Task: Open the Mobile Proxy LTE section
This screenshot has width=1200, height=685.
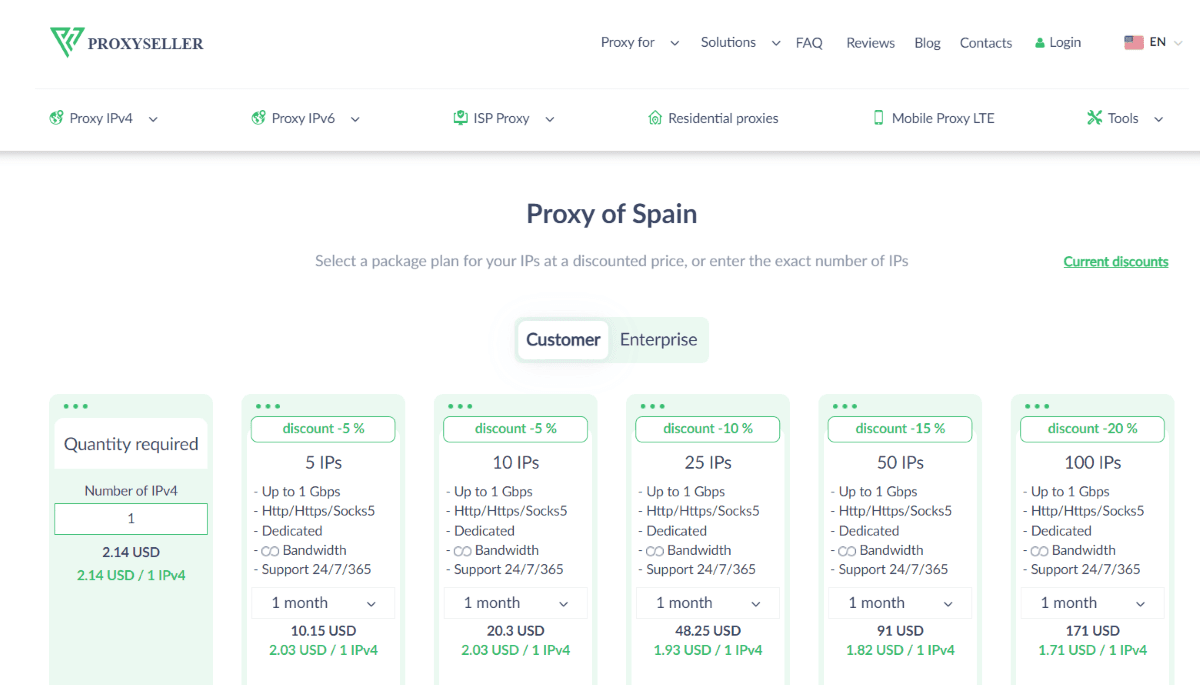Action: click(x=934, y=118)
